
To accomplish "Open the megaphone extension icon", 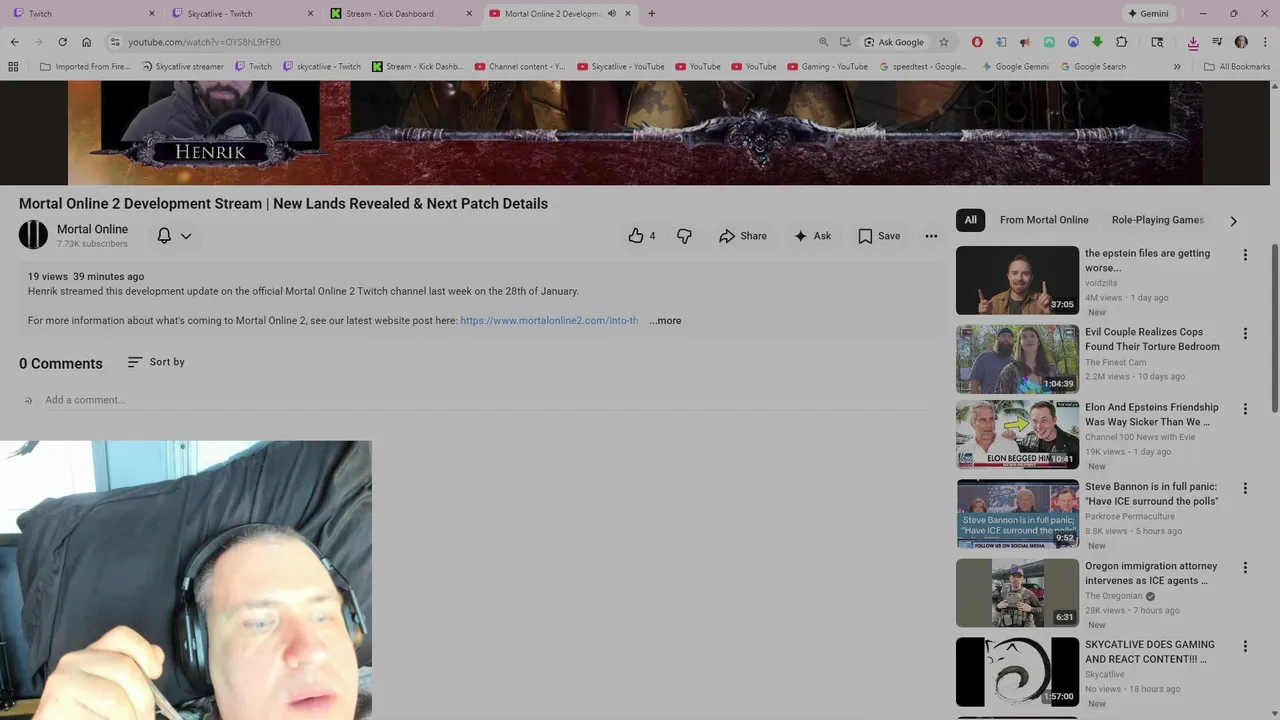I will click(x=1025, y=42).
